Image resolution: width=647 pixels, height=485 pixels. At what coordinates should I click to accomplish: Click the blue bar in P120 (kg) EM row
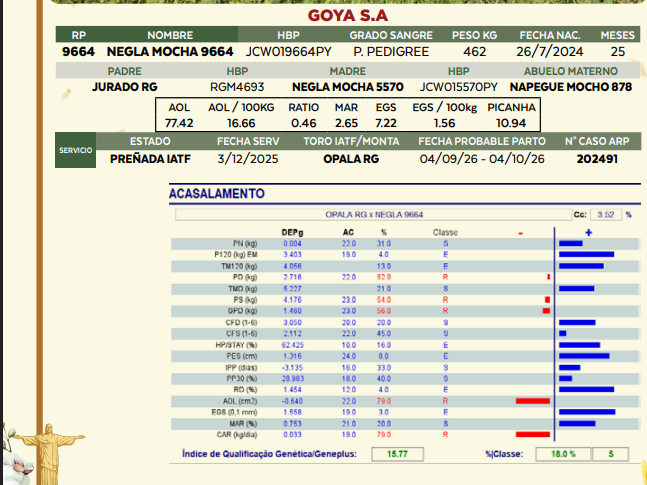(x=586, y=255)
